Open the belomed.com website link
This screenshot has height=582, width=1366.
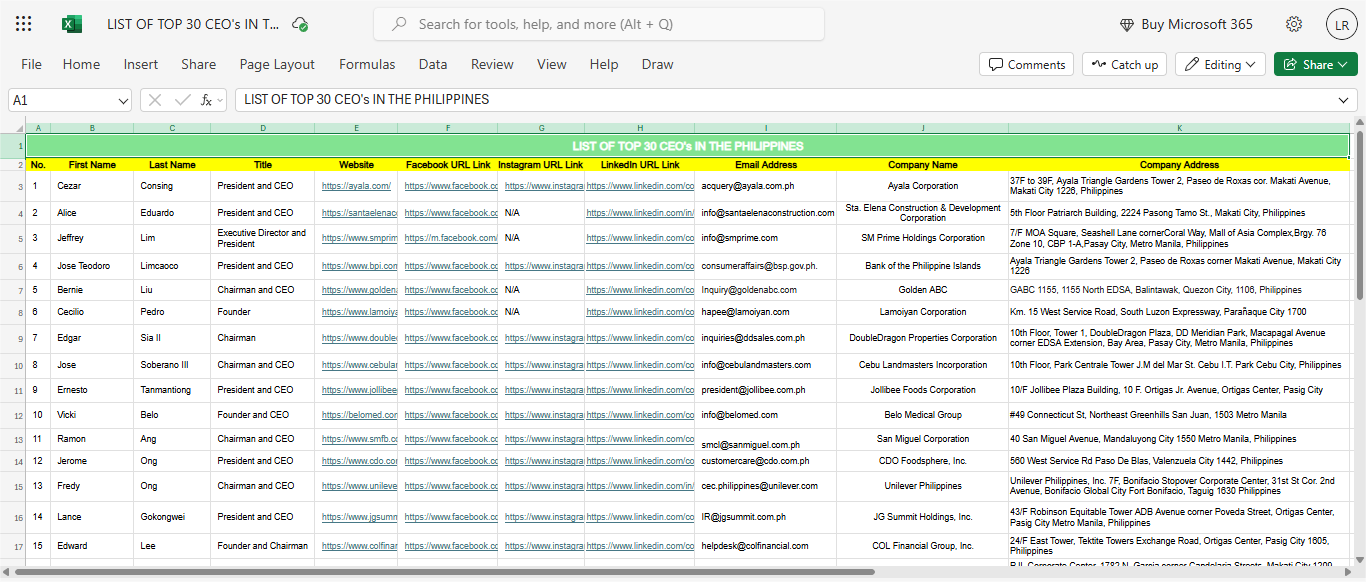359,414
